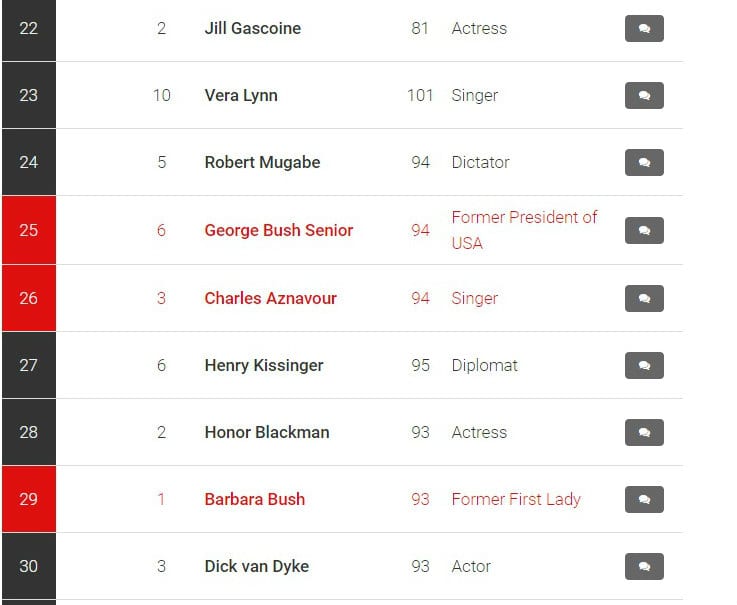Click comment bubble beside Dick van Dyke
The height and width of the screenshot is (605, 737).
(x=644, y=566)
